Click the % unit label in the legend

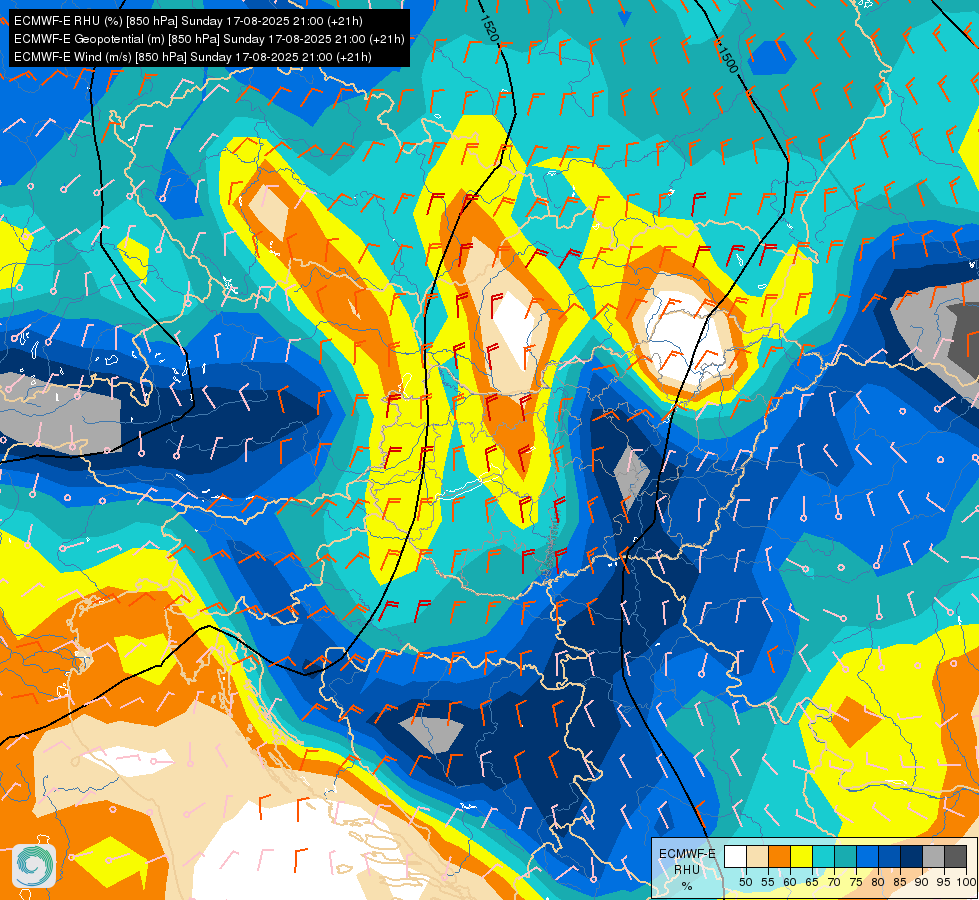687,886
